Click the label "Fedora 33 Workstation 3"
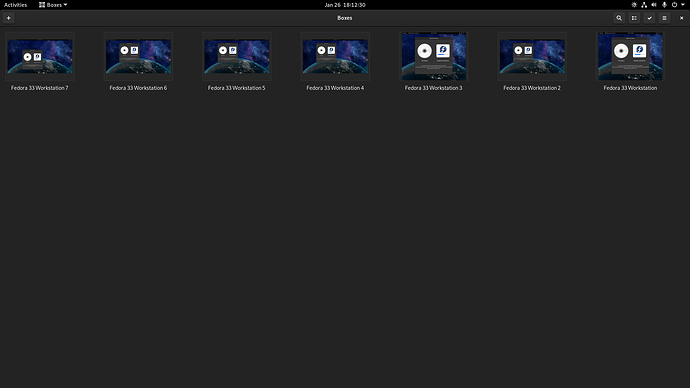This screenshot has width=690, height=388. [x=433, y=88]
